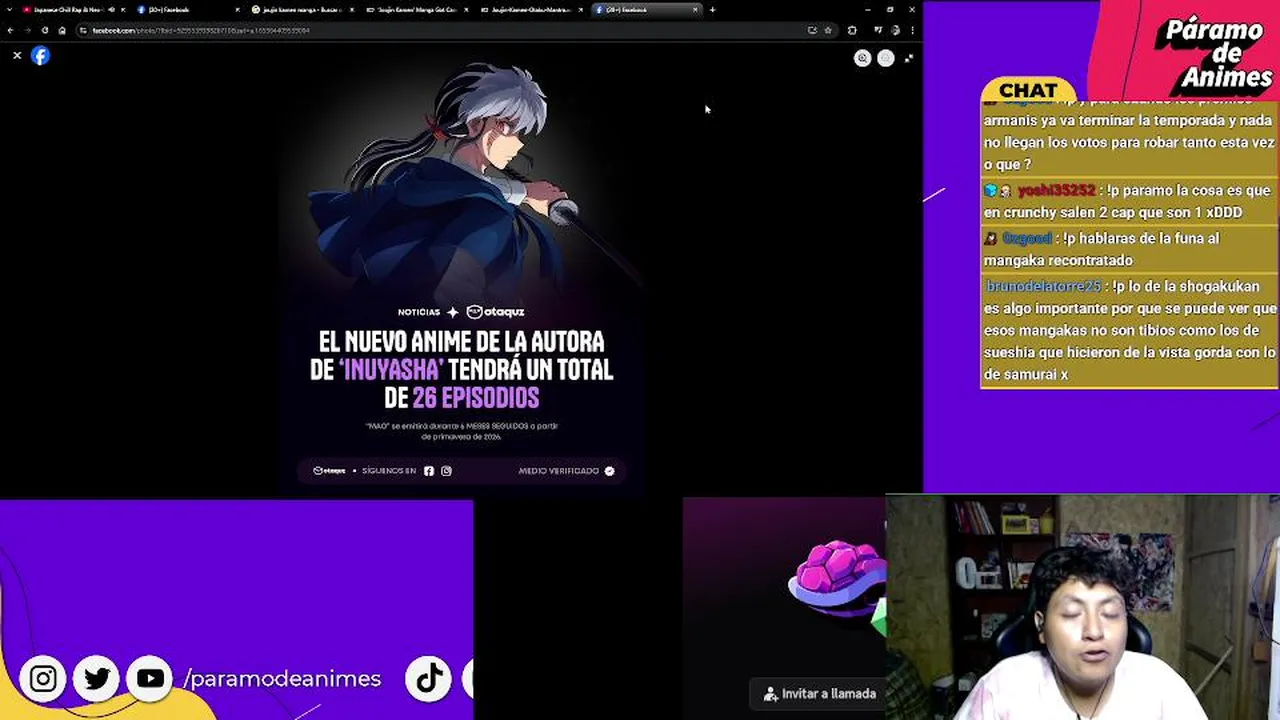The image size is (1280, 720).
Task: Click username brunodelatorre25 in chat
Action: 1043,286
